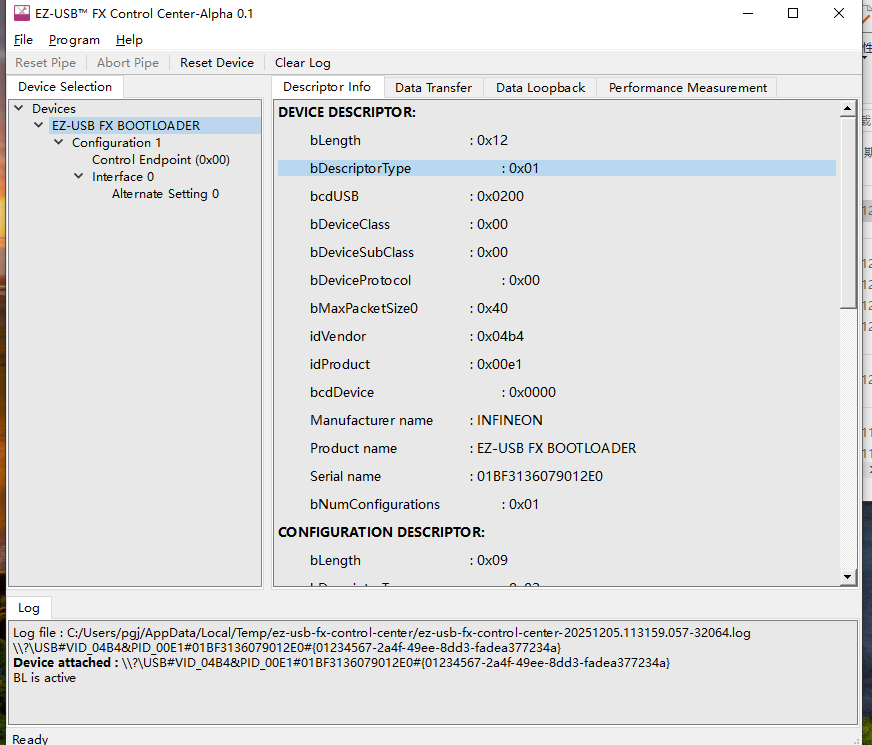Open the Program menu

click(75, 40)
